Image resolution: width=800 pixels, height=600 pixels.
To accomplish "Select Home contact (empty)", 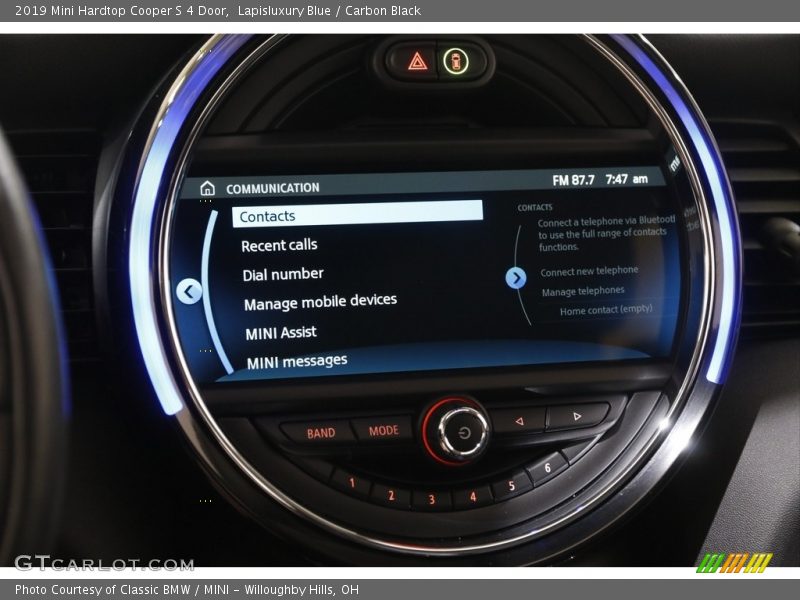I will (x=606, y=310).
